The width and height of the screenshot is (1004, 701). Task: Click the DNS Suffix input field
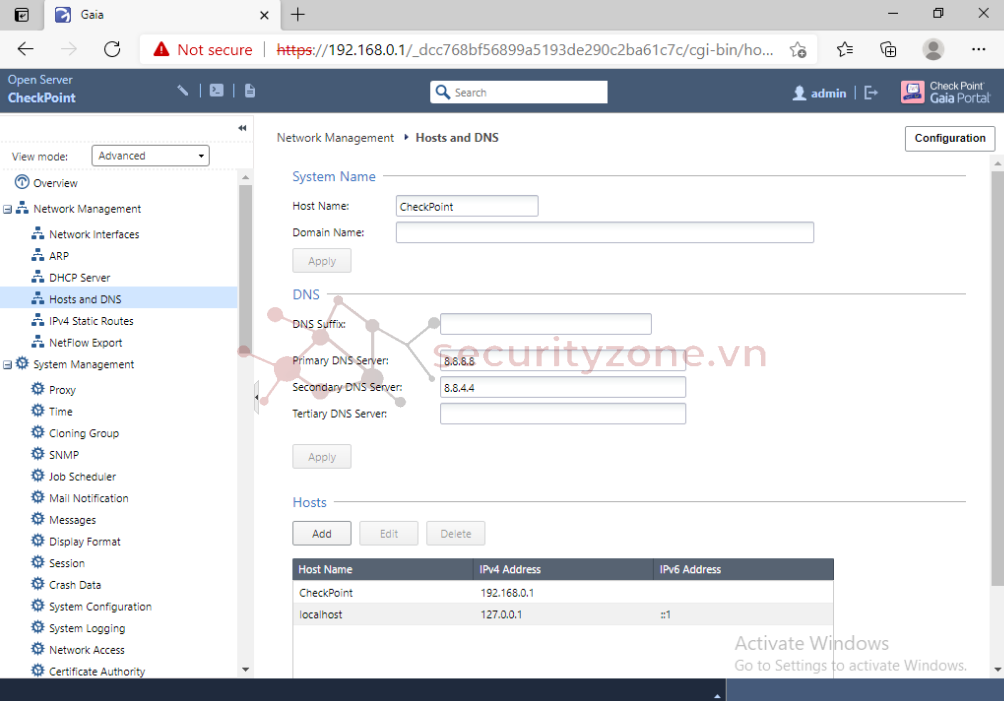[x=546, y=324]
